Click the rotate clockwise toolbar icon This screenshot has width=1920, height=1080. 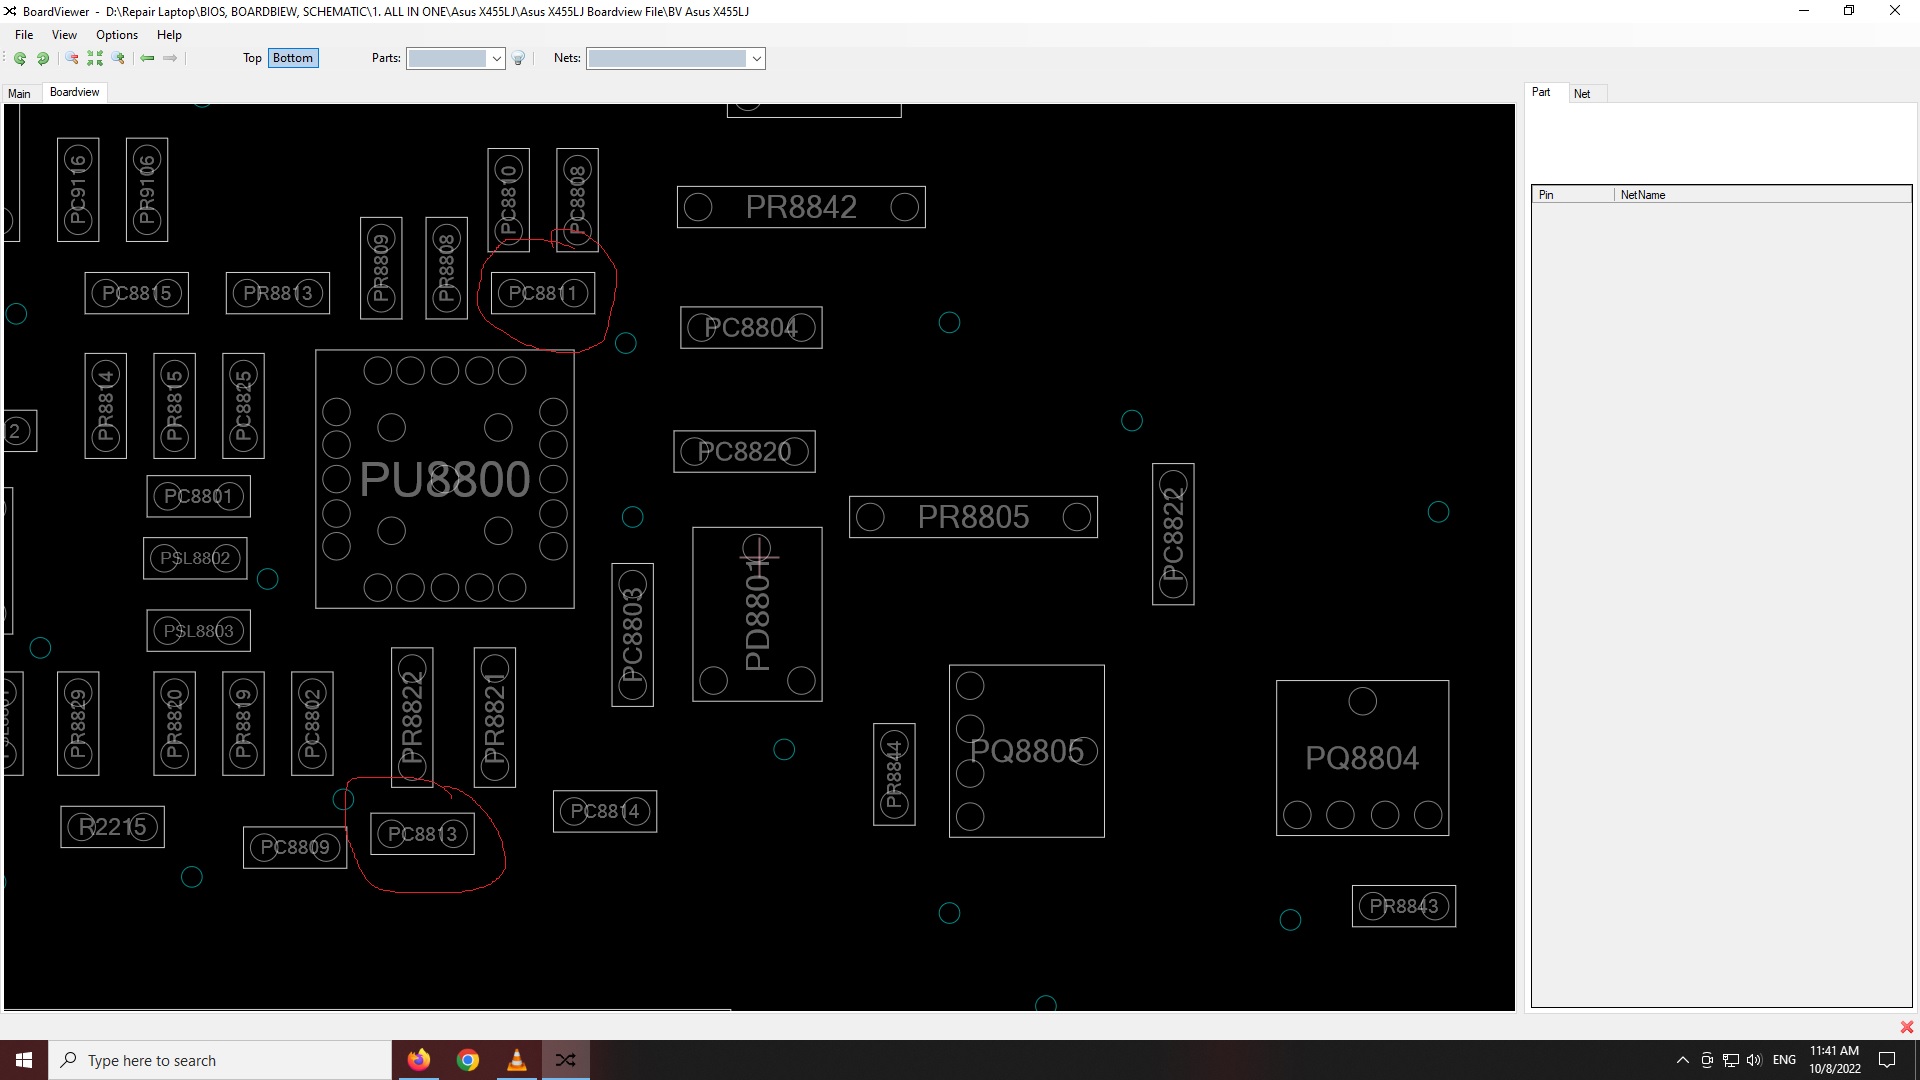(x=43, y=59)
